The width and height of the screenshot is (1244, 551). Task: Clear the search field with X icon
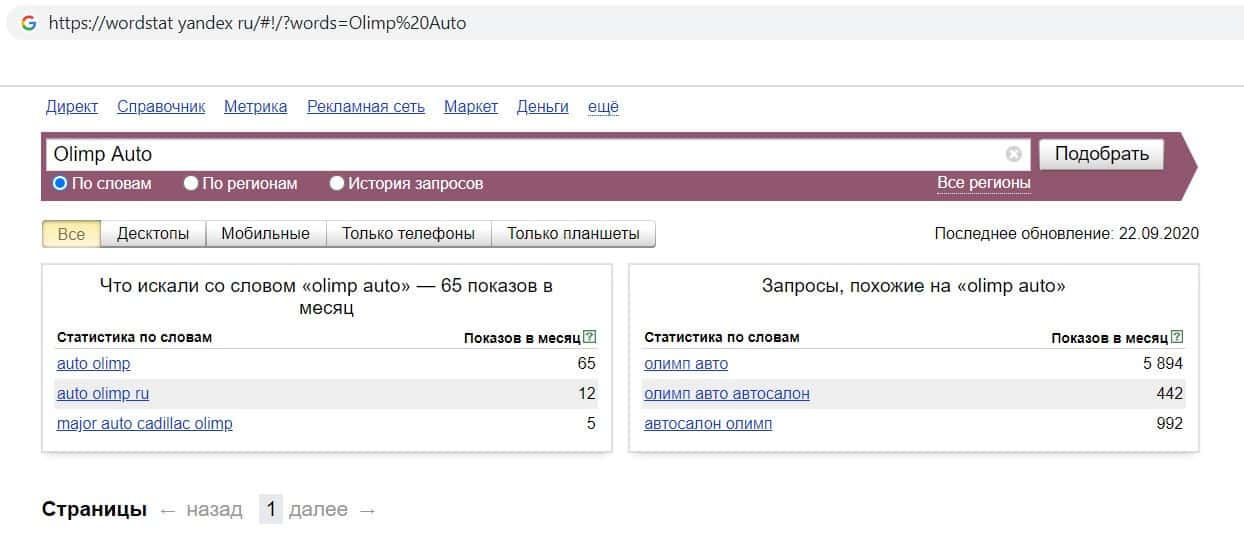[1013, 154]
